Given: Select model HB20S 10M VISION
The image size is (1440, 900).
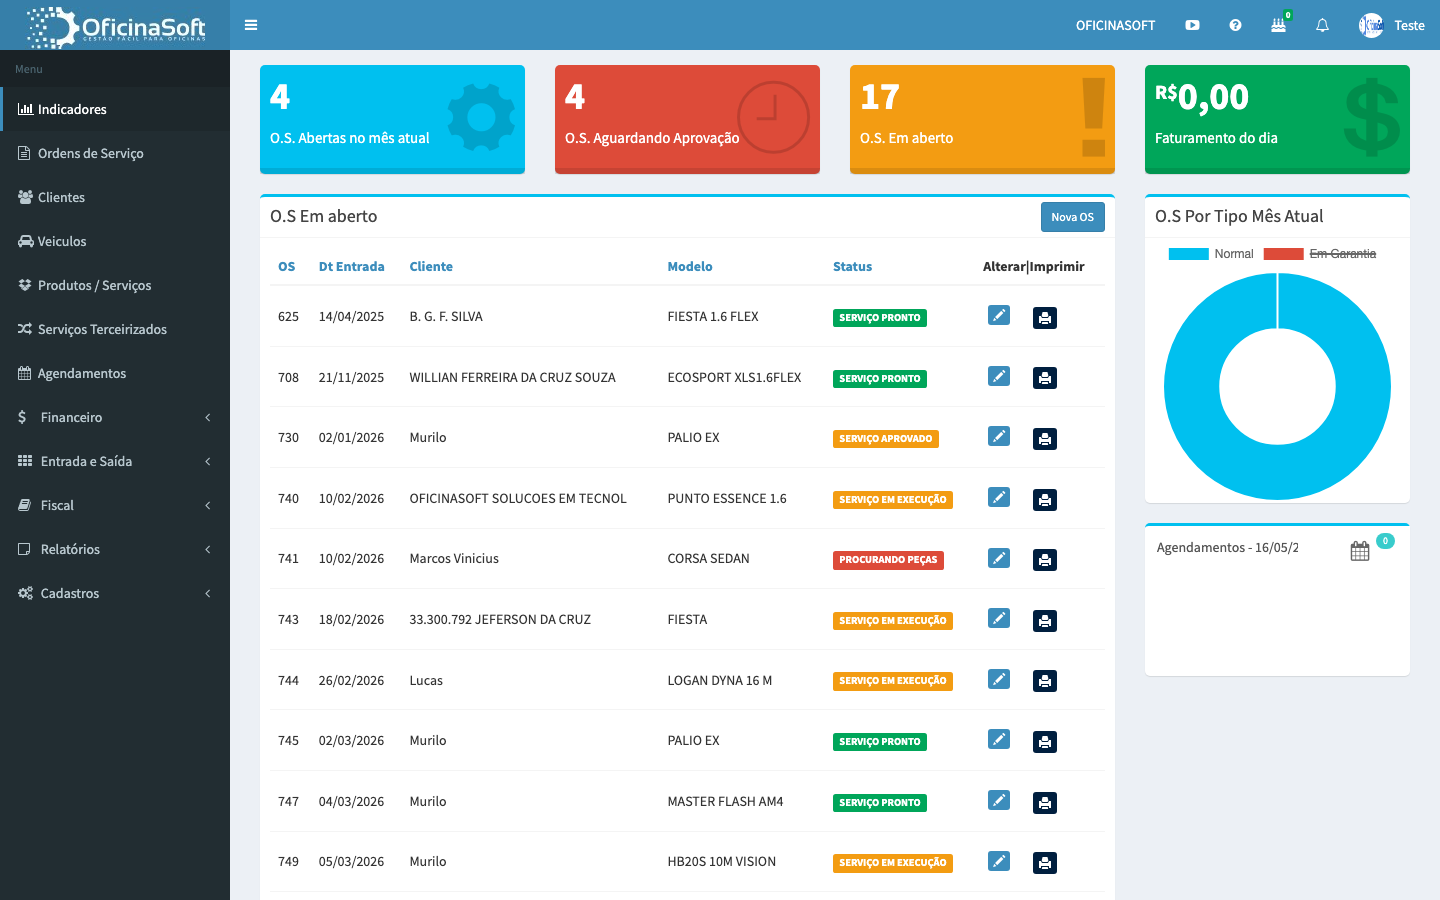Looking at the screenshot, I should [721, 861].
